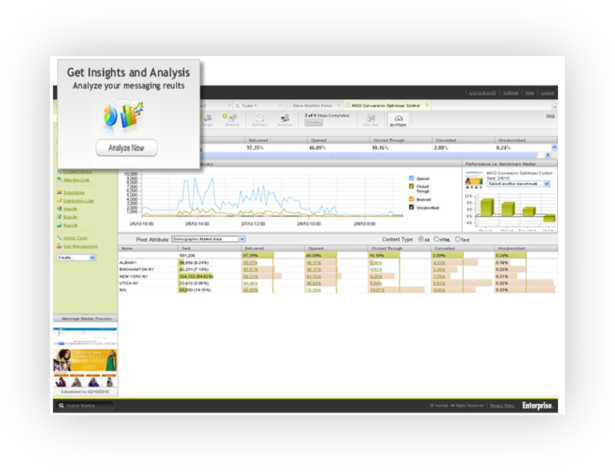Click the Search Masters input field
This screenshot has width=615, height=472.
click(86, 406)
